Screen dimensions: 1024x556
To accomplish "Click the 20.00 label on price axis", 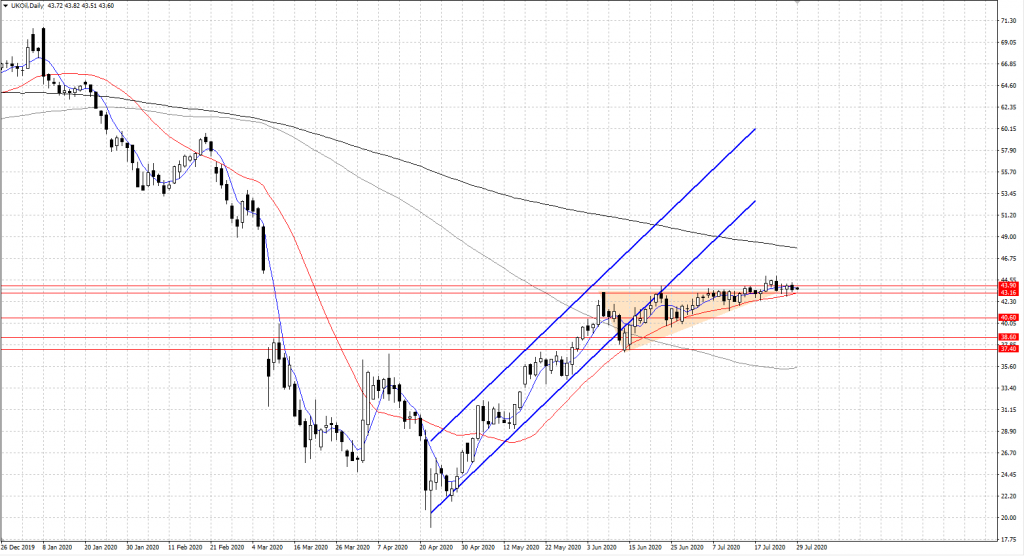I will coord(1008,517).
